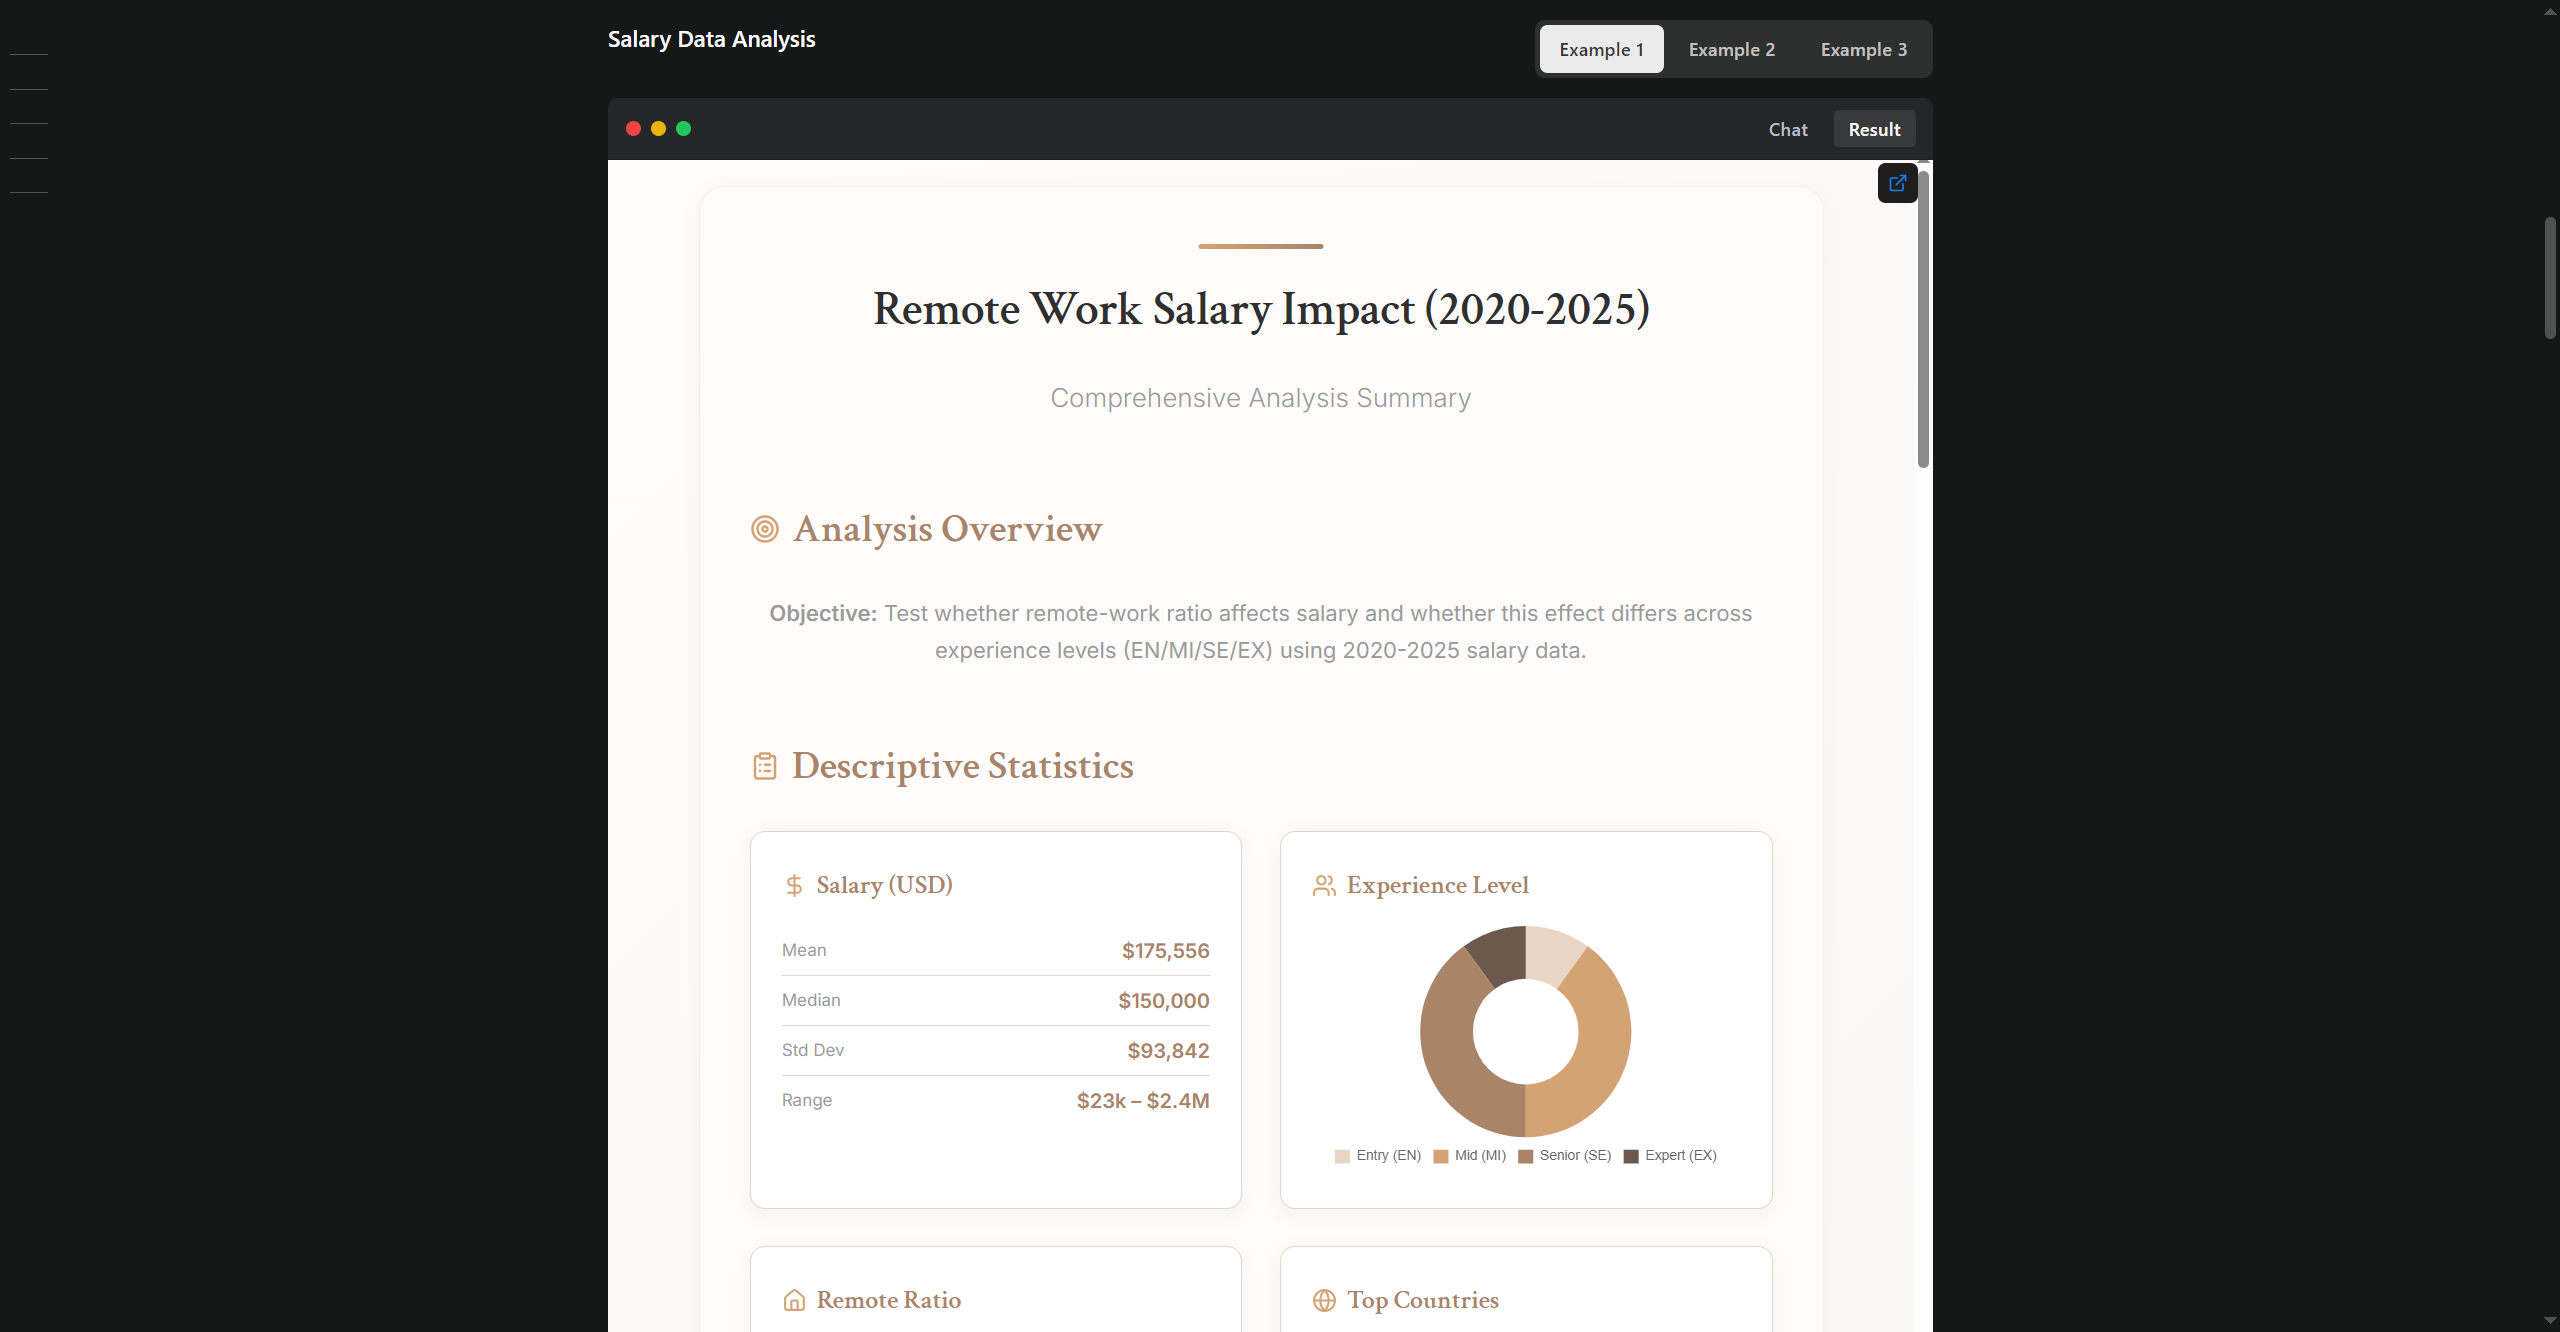Click the top line in left sidebar navigation

pyautogui.click(x=29, y=54)
